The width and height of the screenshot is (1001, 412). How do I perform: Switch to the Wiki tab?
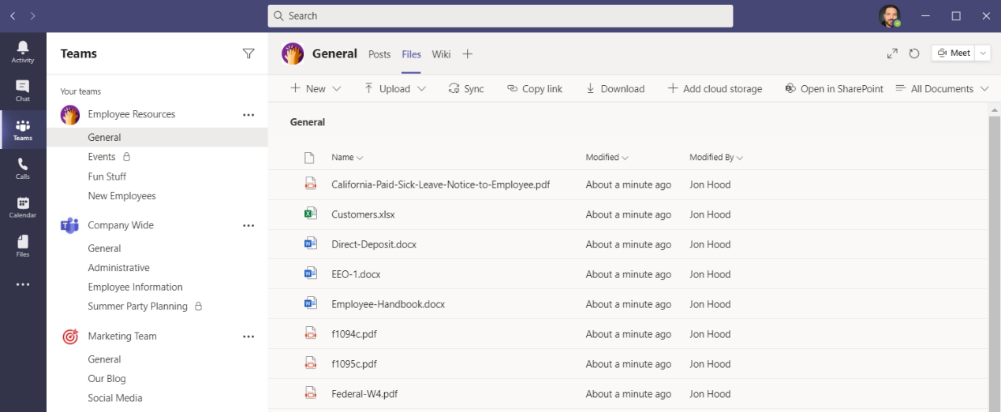[441, 54]
